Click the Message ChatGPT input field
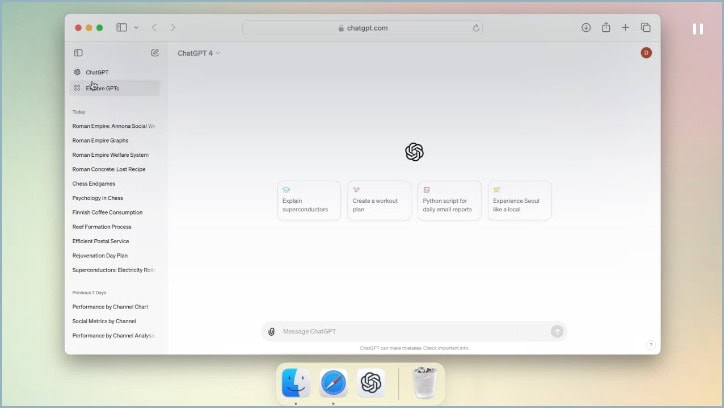Screen dimensions: 724x408 coord(414,331)
